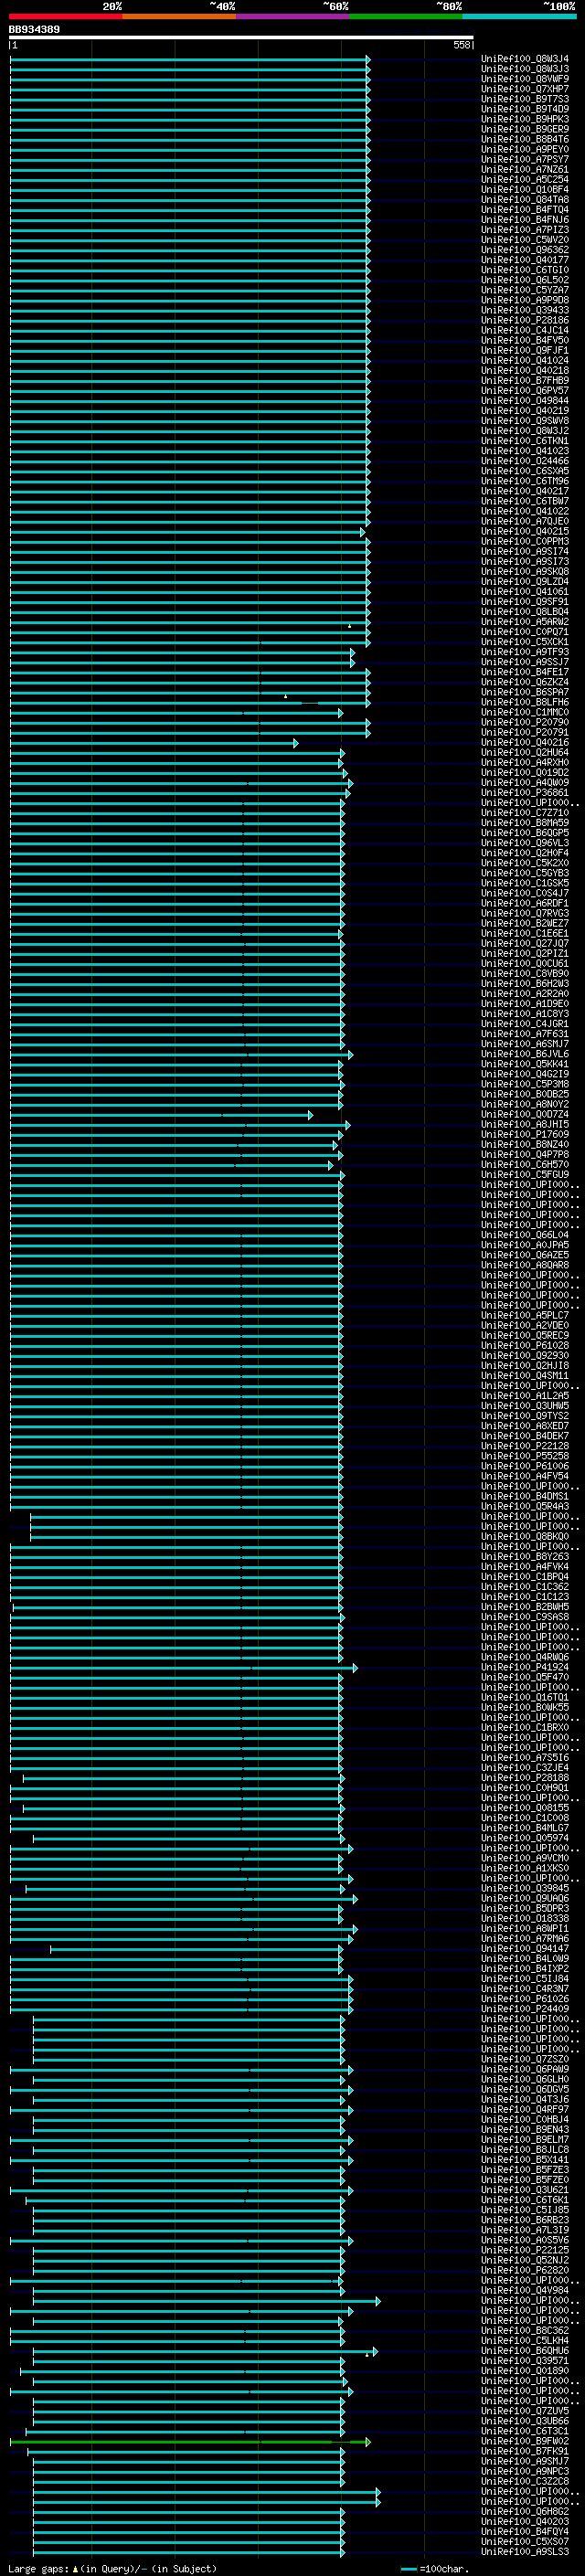Click the green alignment bar for B9FW02
Image resolution: width=585 pixels, height=2576 pixels.
pos(190,2442)
